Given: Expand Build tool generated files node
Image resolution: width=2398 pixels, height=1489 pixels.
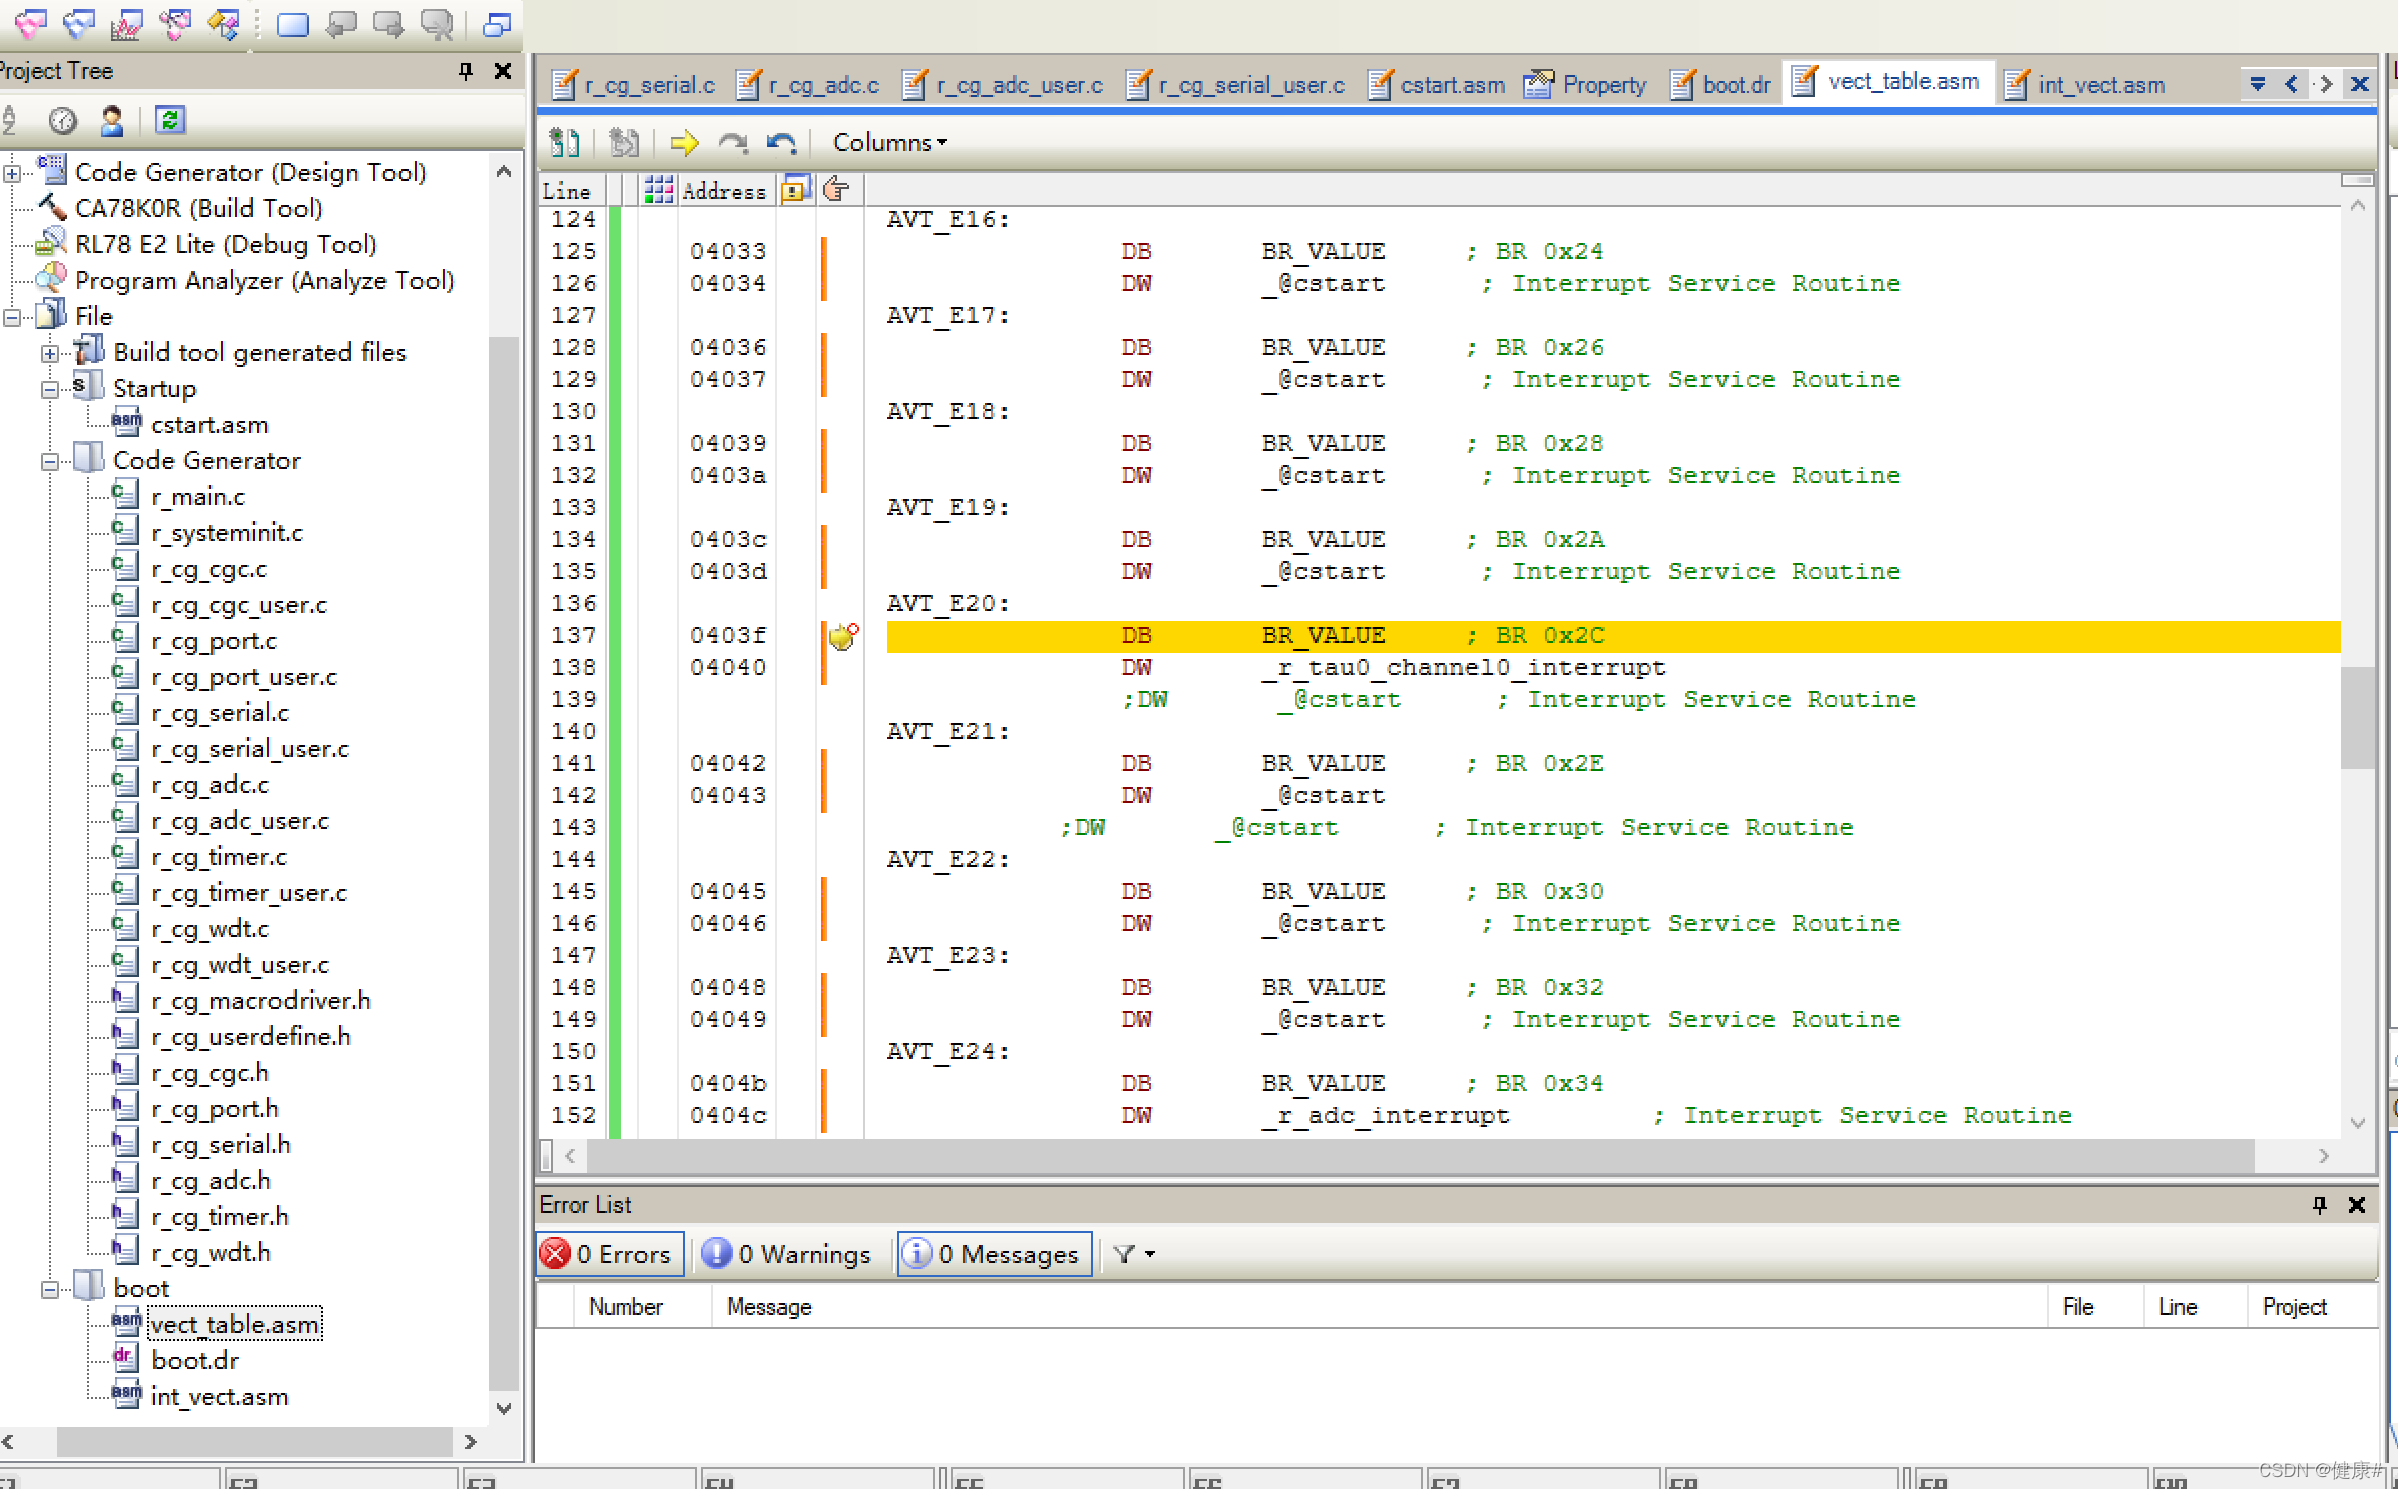Looking at the screenshot, I should pyautogui.click(x=49, y=353).
